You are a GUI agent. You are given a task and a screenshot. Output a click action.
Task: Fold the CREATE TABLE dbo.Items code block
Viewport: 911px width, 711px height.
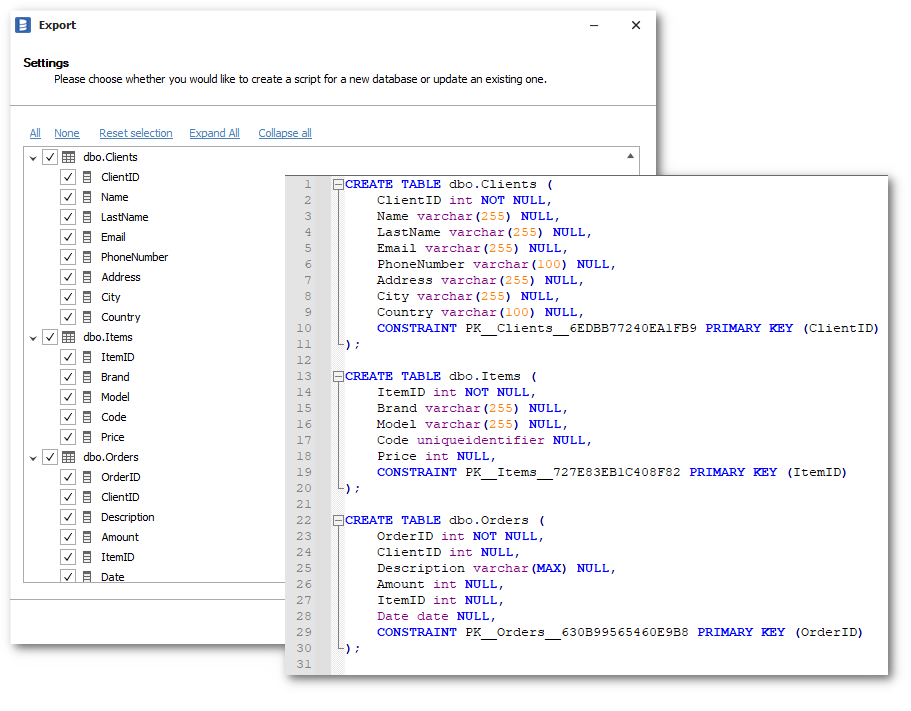point(338,376)
